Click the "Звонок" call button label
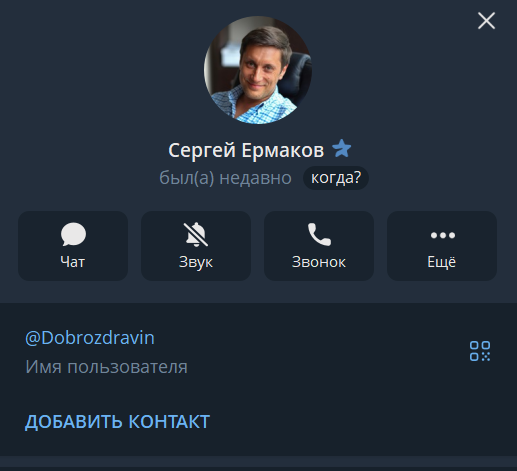517x471 pixels. click(319, 262)
